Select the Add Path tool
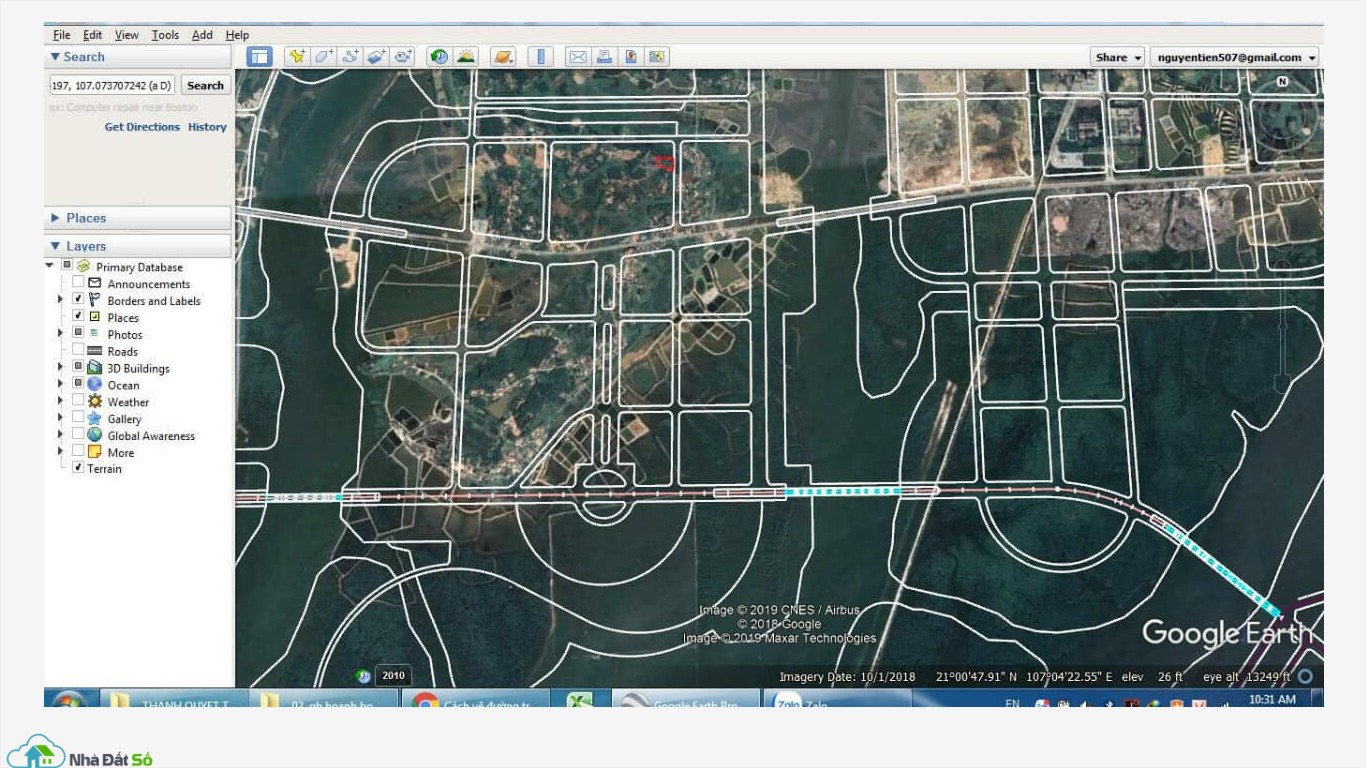1366x768 pixels. tap(350, 57)
